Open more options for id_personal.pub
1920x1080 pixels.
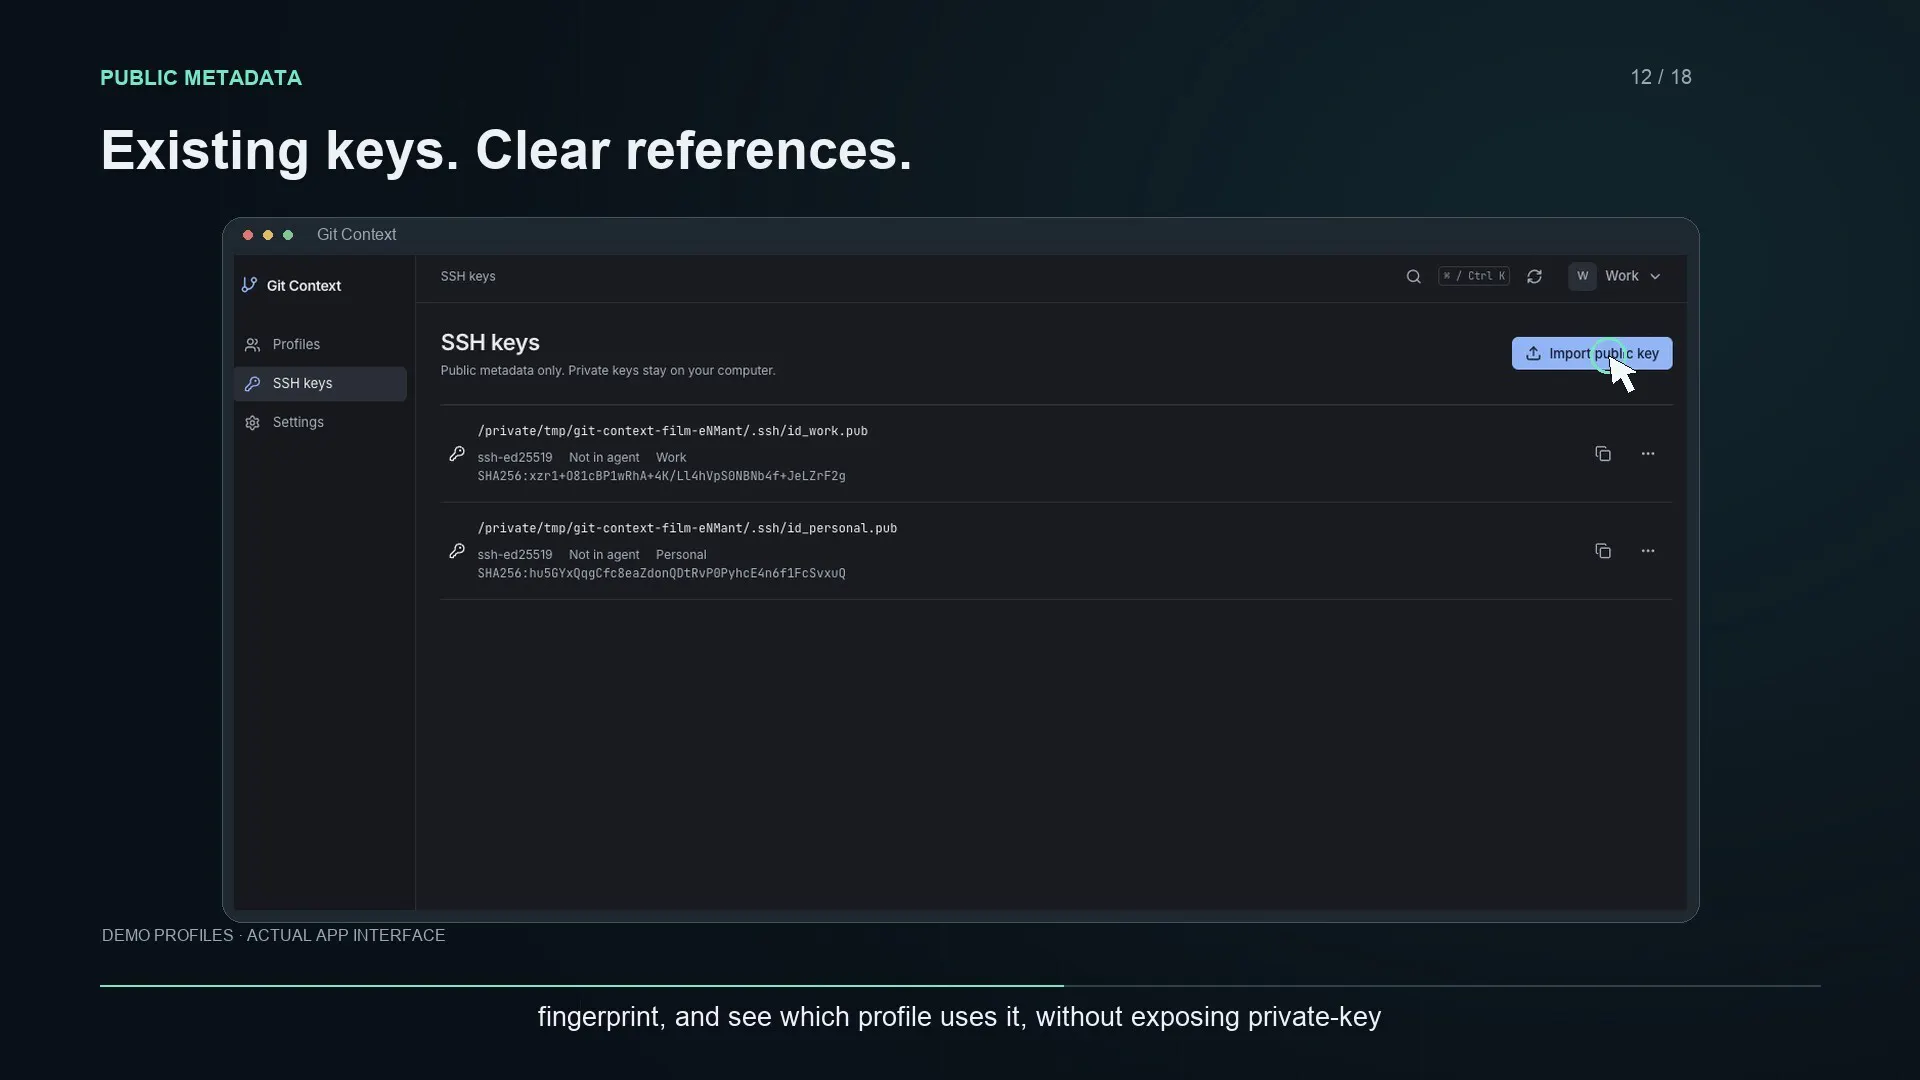[1648, 551]
